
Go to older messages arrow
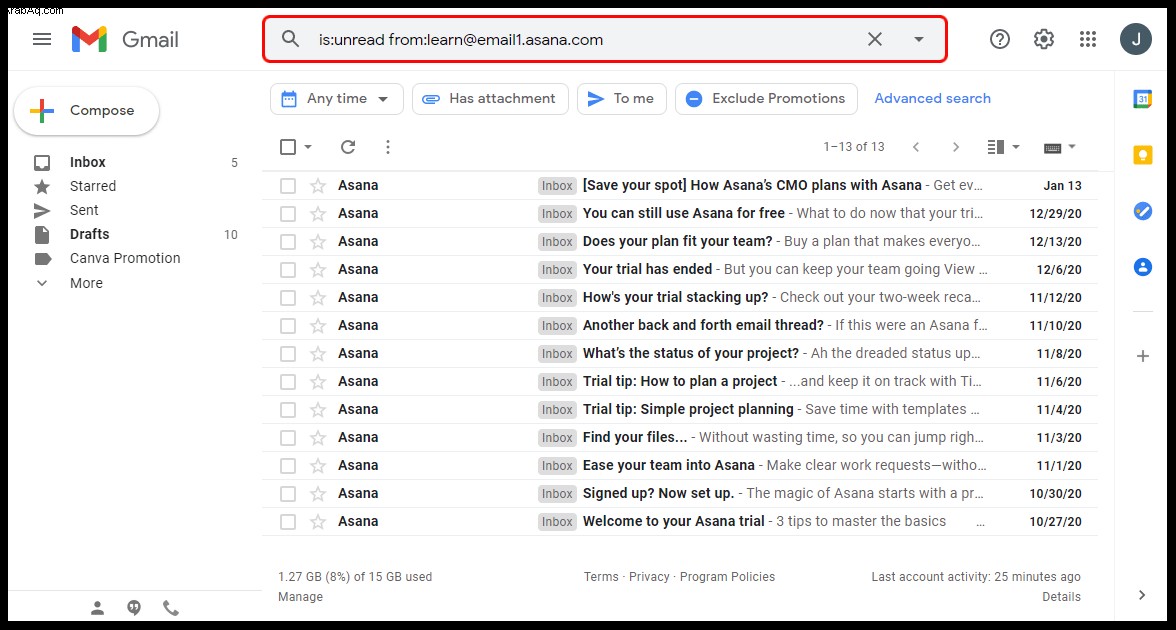pos(956,147)
